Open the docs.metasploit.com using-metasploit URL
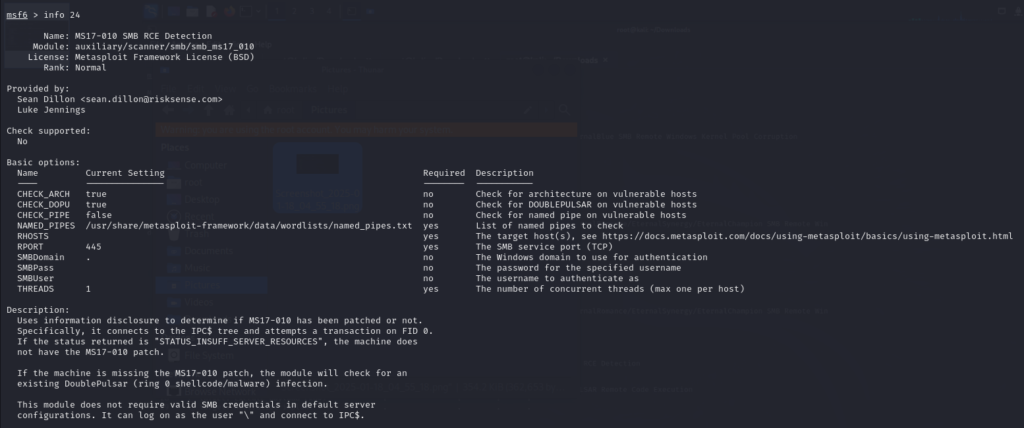1024x428 pixels. tap(807, 236)
